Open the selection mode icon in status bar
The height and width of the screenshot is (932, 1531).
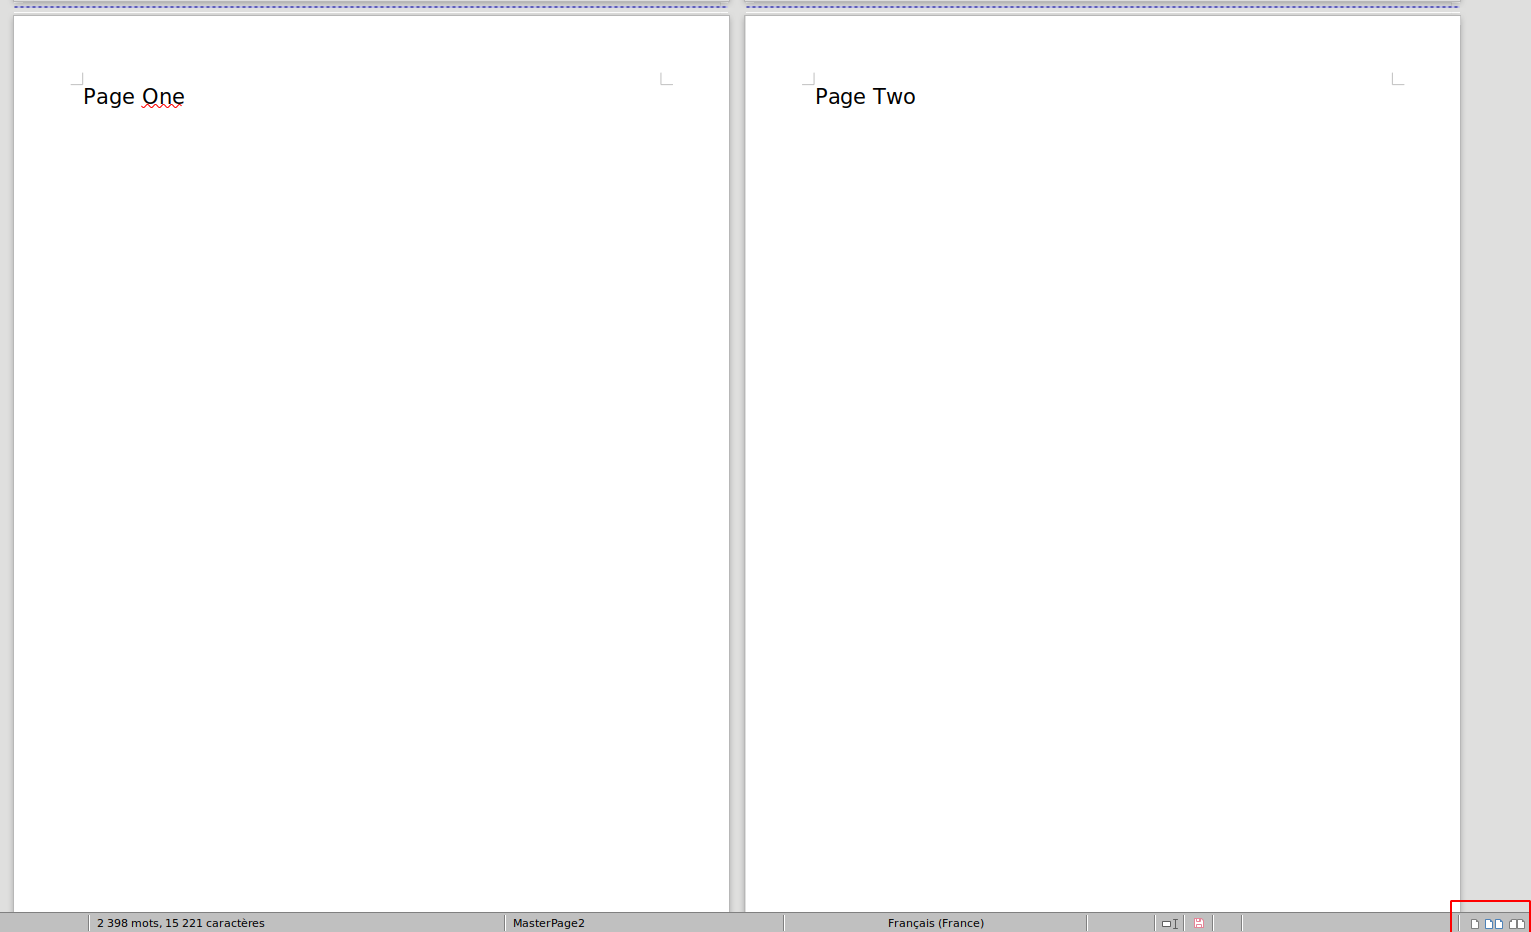coord(1169,923)
